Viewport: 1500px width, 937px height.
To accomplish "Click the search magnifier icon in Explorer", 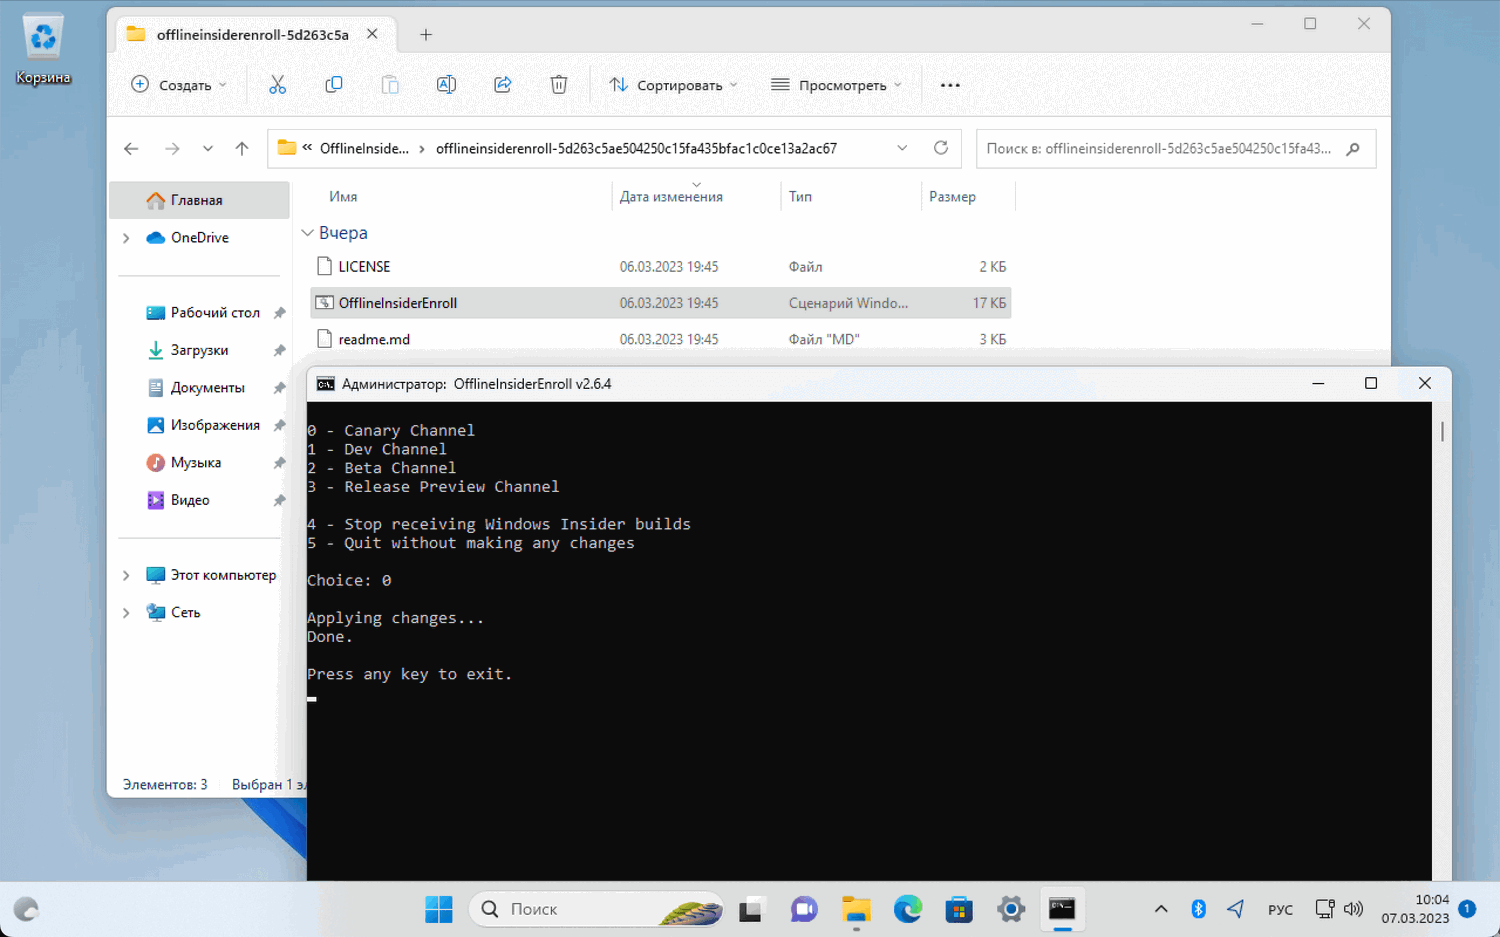I will tap(1353, 149).
